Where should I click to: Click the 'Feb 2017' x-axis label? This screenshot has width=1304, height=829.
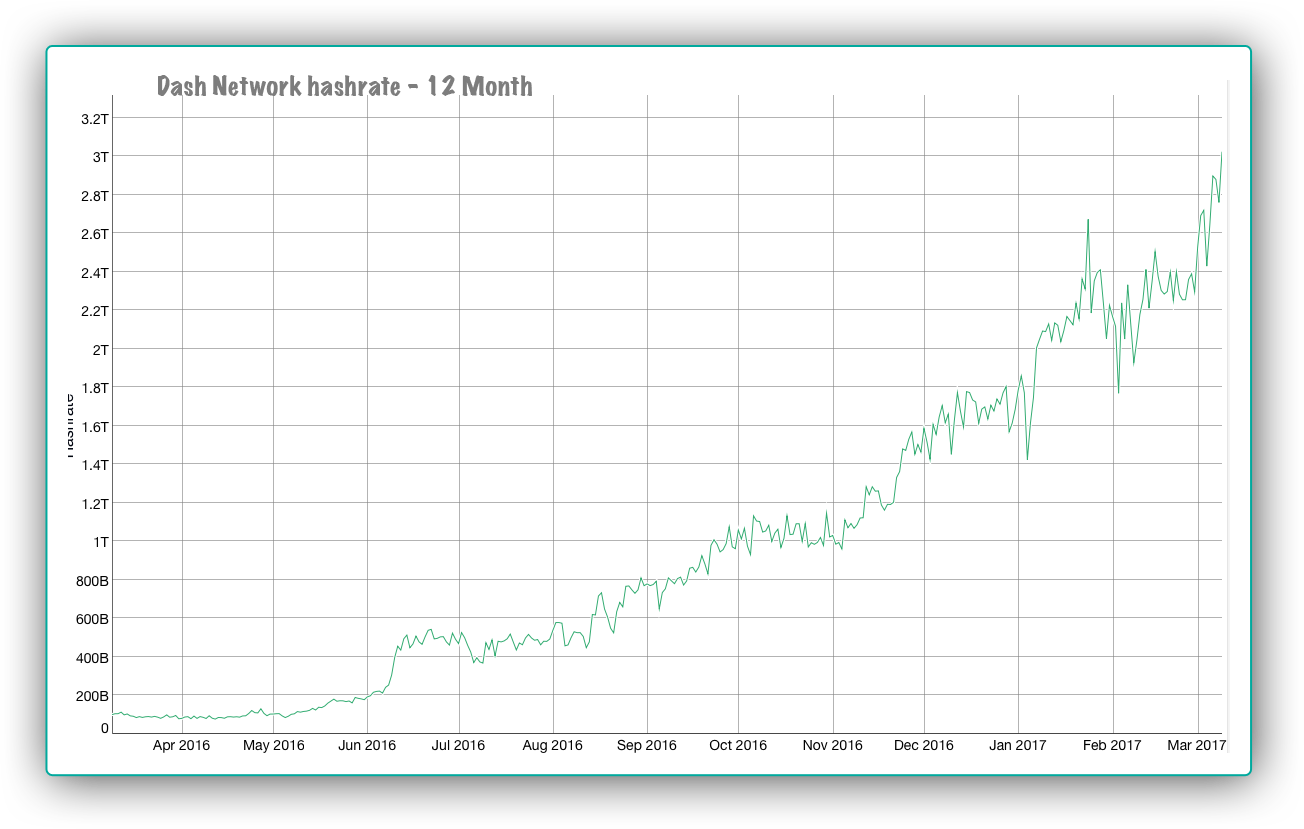pos(1112,746)
